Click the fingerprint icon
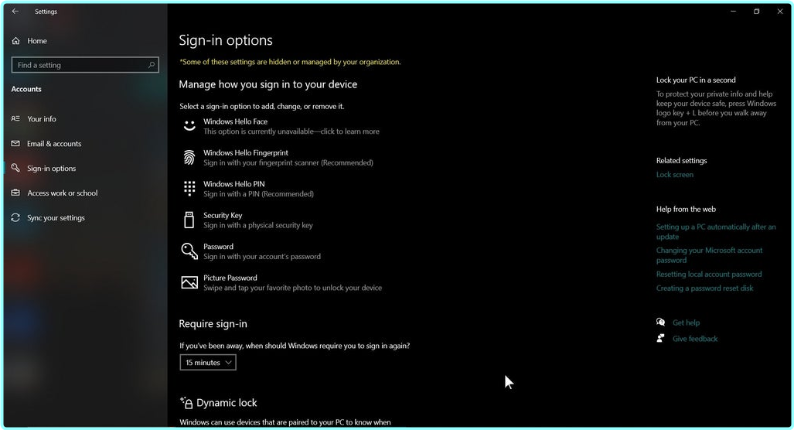 189,158
